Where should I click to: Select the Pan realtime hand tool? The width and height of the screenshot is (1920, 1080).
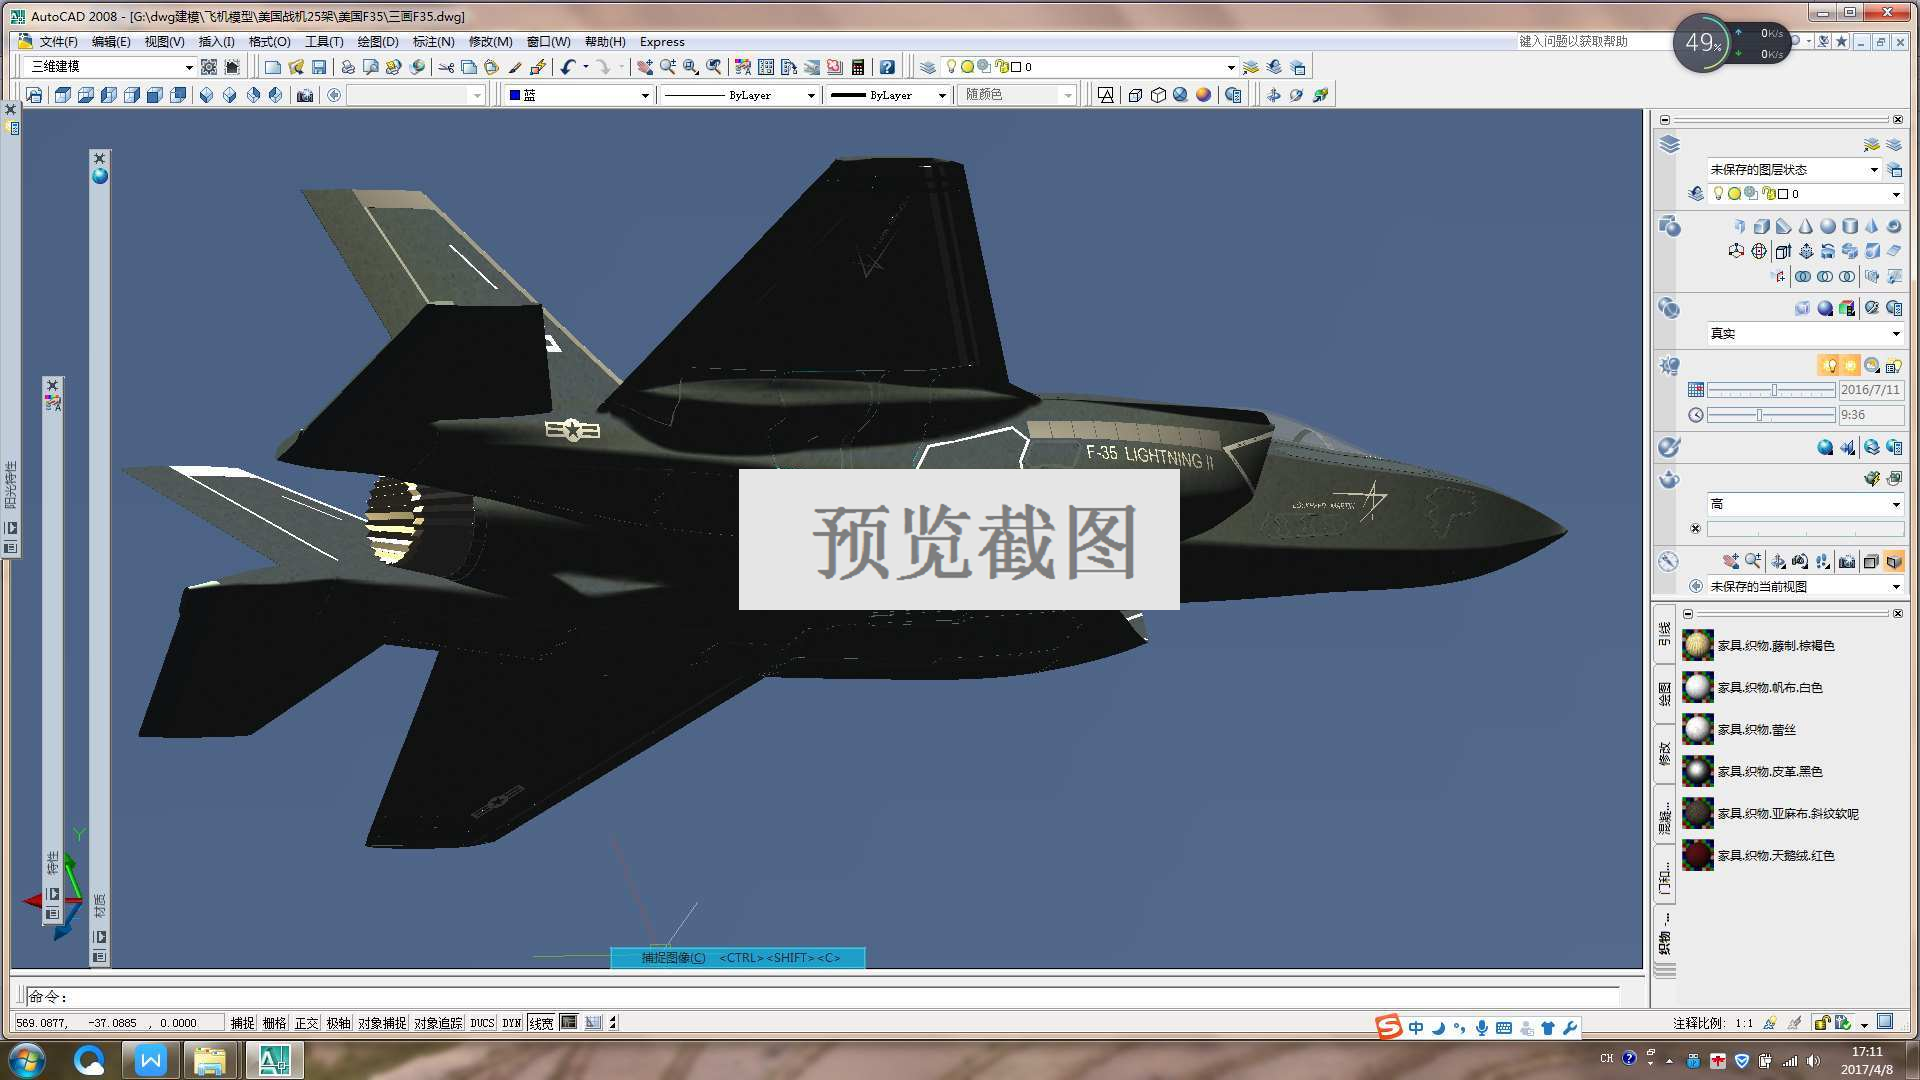(644, 67)
